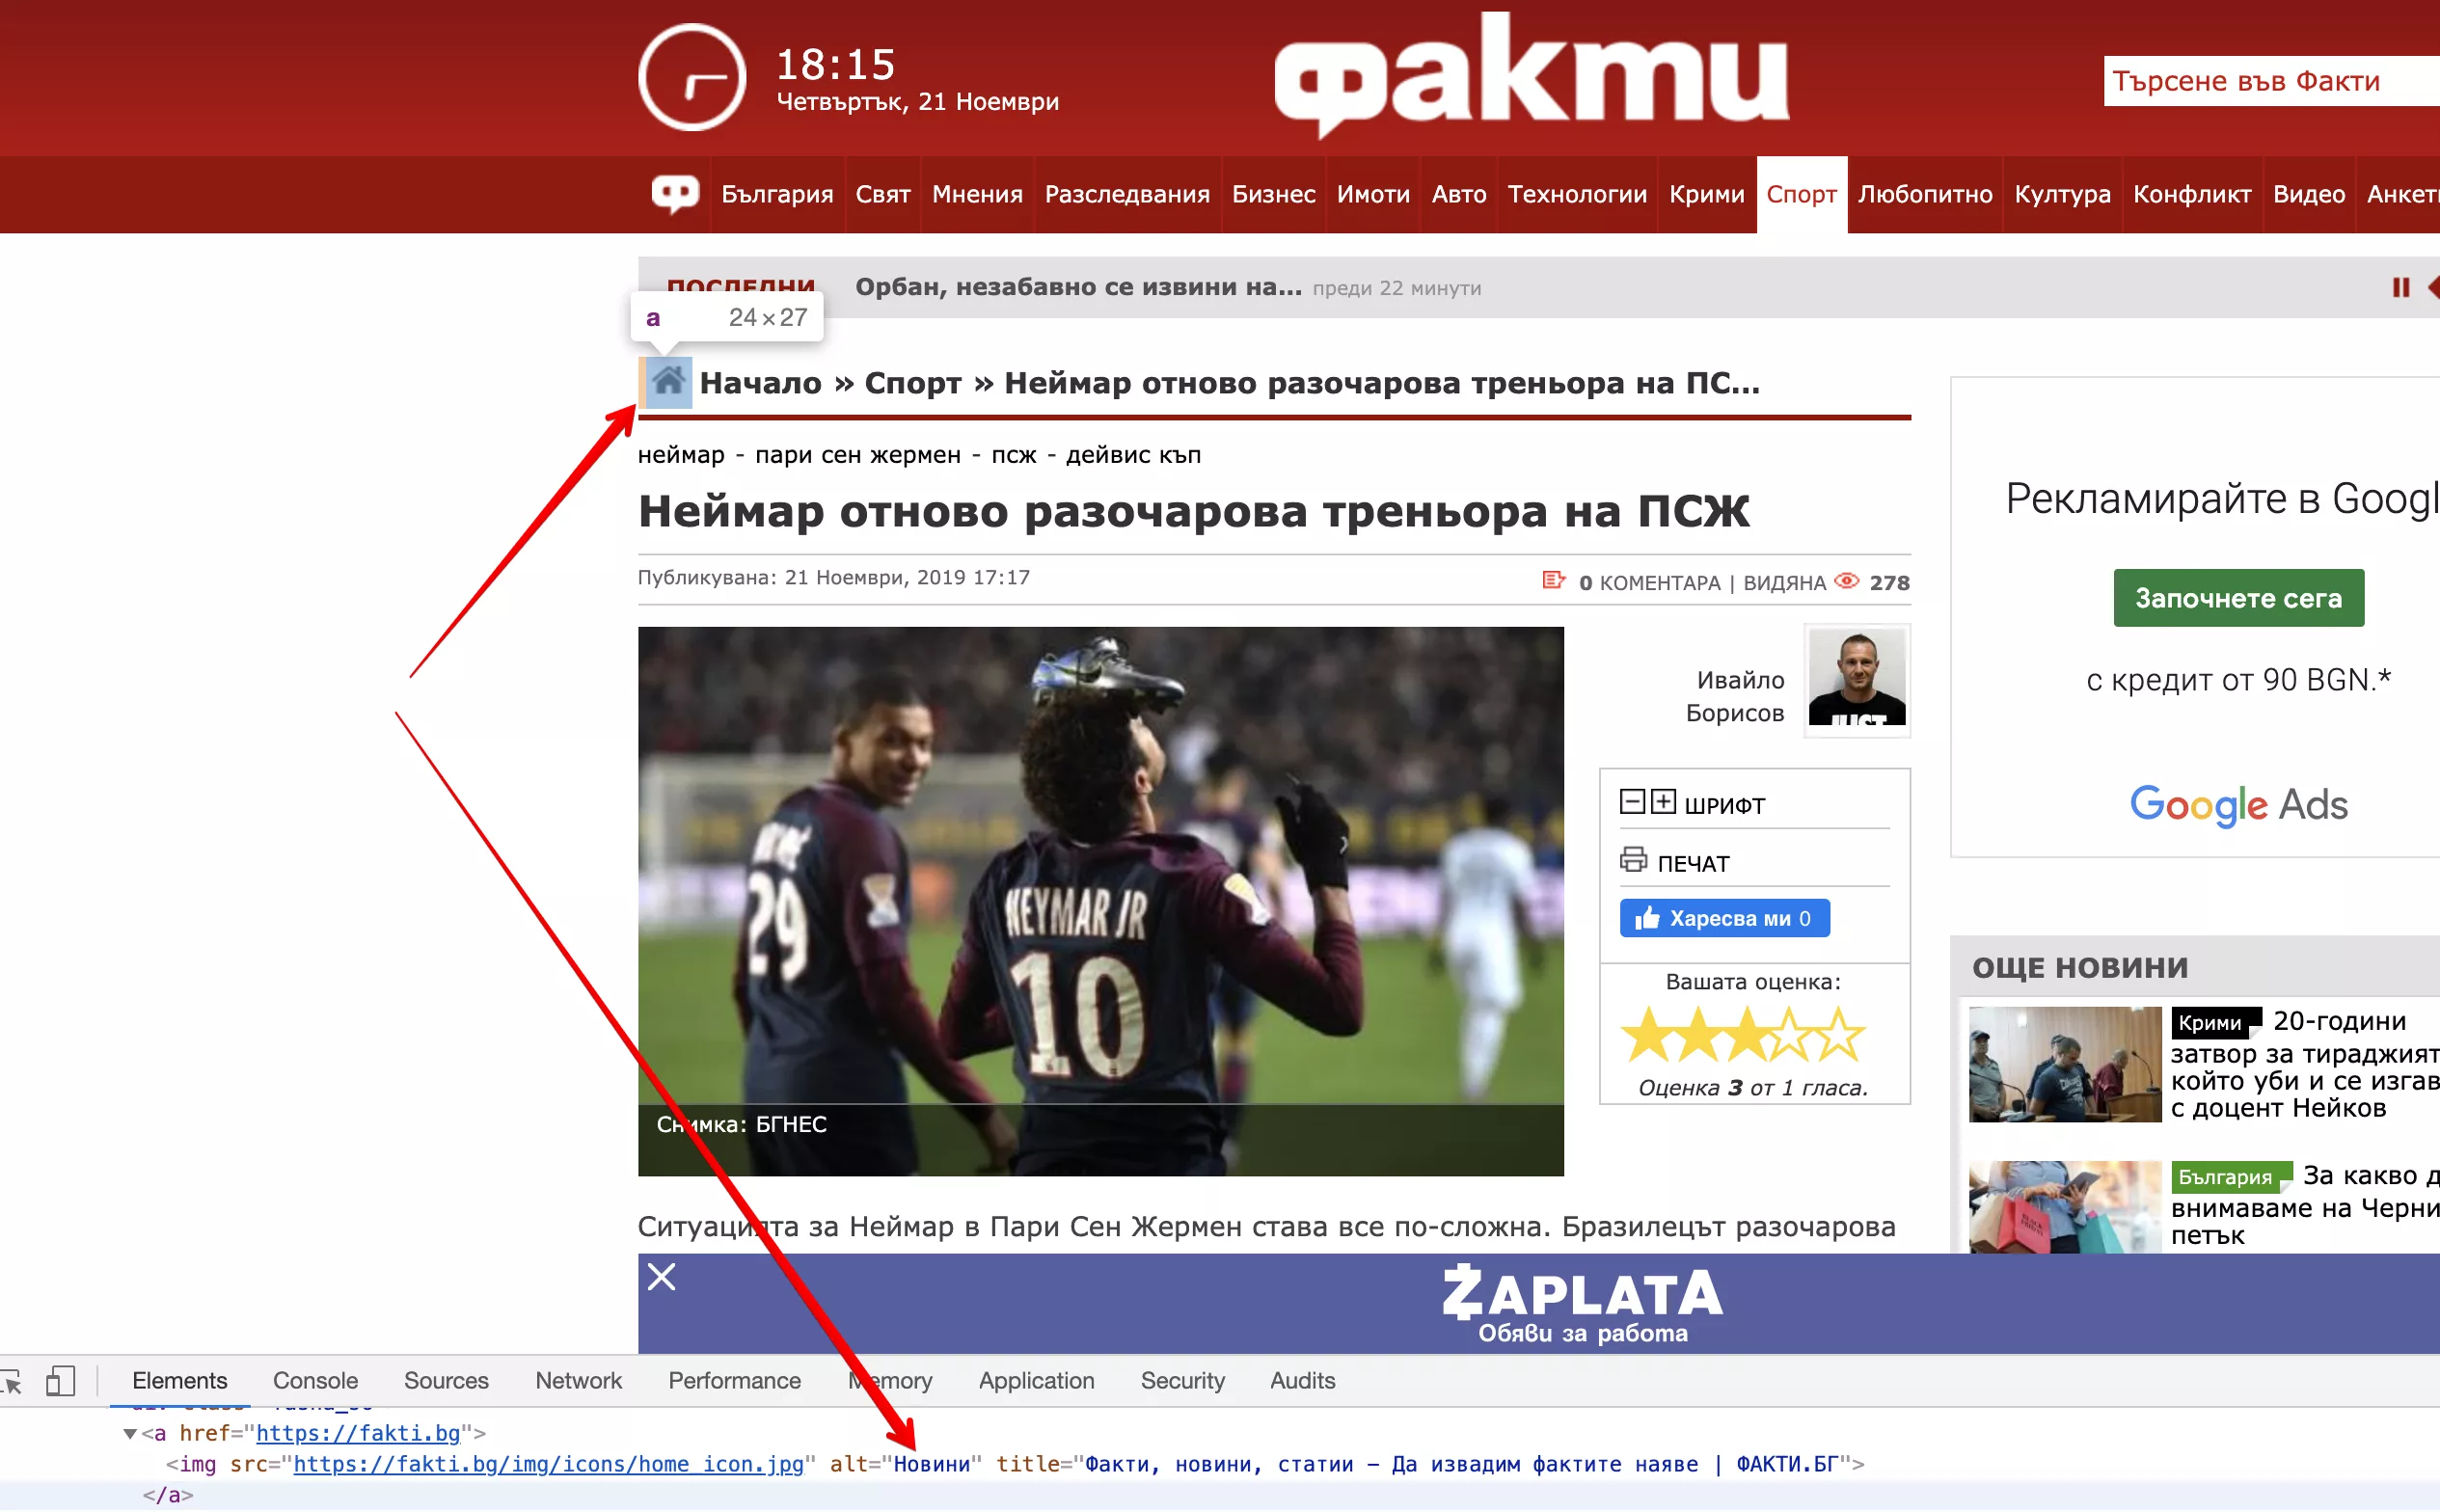Open the Network DevTools tab
This screenshot has width=2440, height=1512.
(x=578, y=1381)
